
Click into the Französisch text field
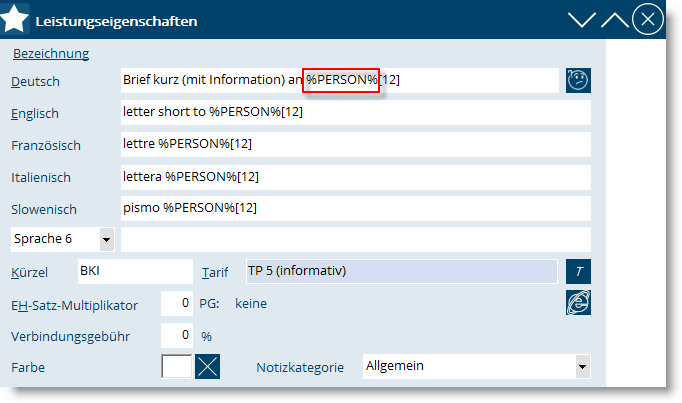click(x=355, y=144)
